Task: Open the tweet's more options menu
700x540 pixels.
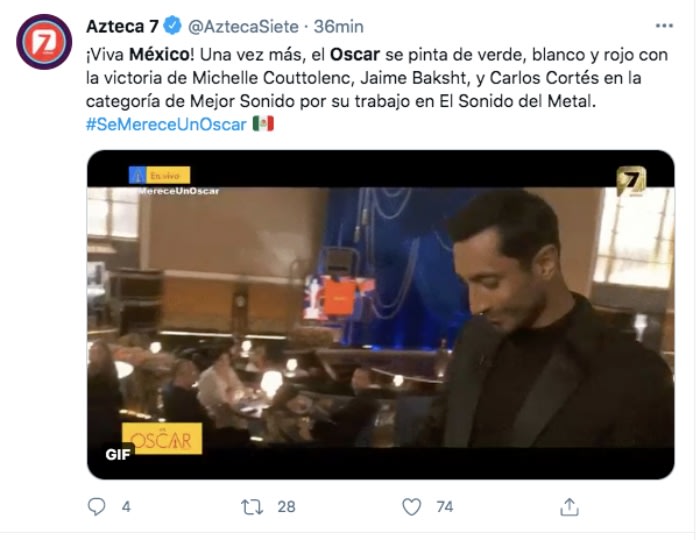Action: 664,26
